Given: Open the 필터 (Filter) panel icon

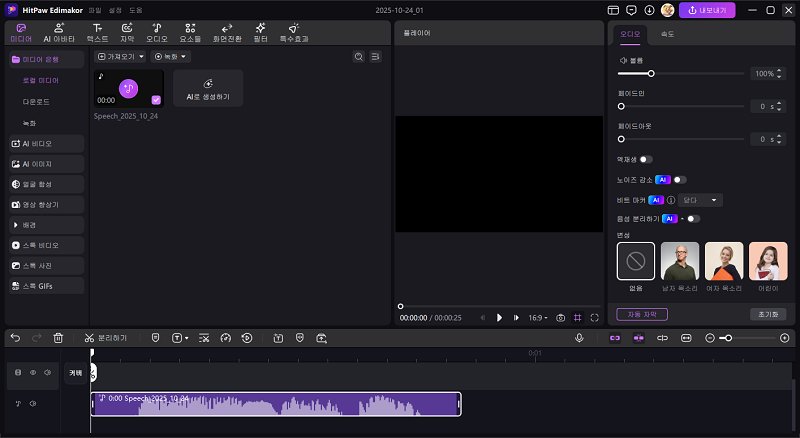Looking at the screenshot, I should pos(260,32).
